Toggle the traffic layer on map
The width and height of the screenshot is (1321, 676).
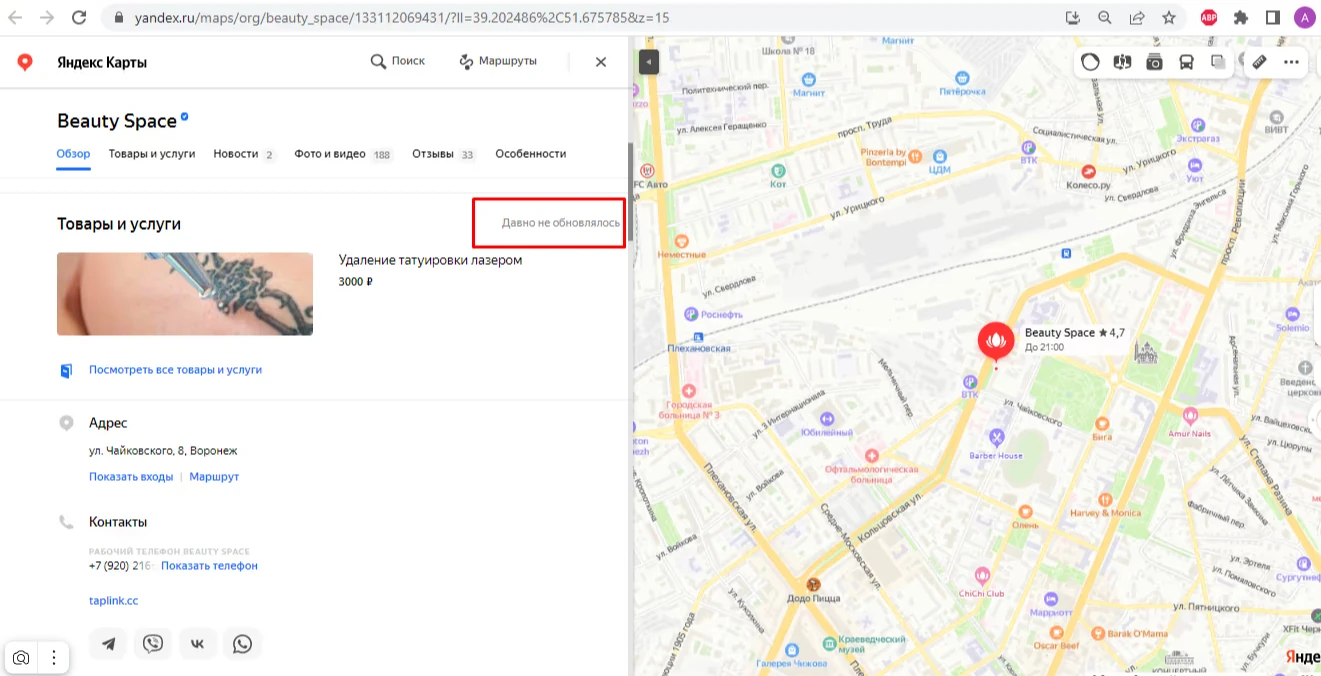click(1090, 62)
